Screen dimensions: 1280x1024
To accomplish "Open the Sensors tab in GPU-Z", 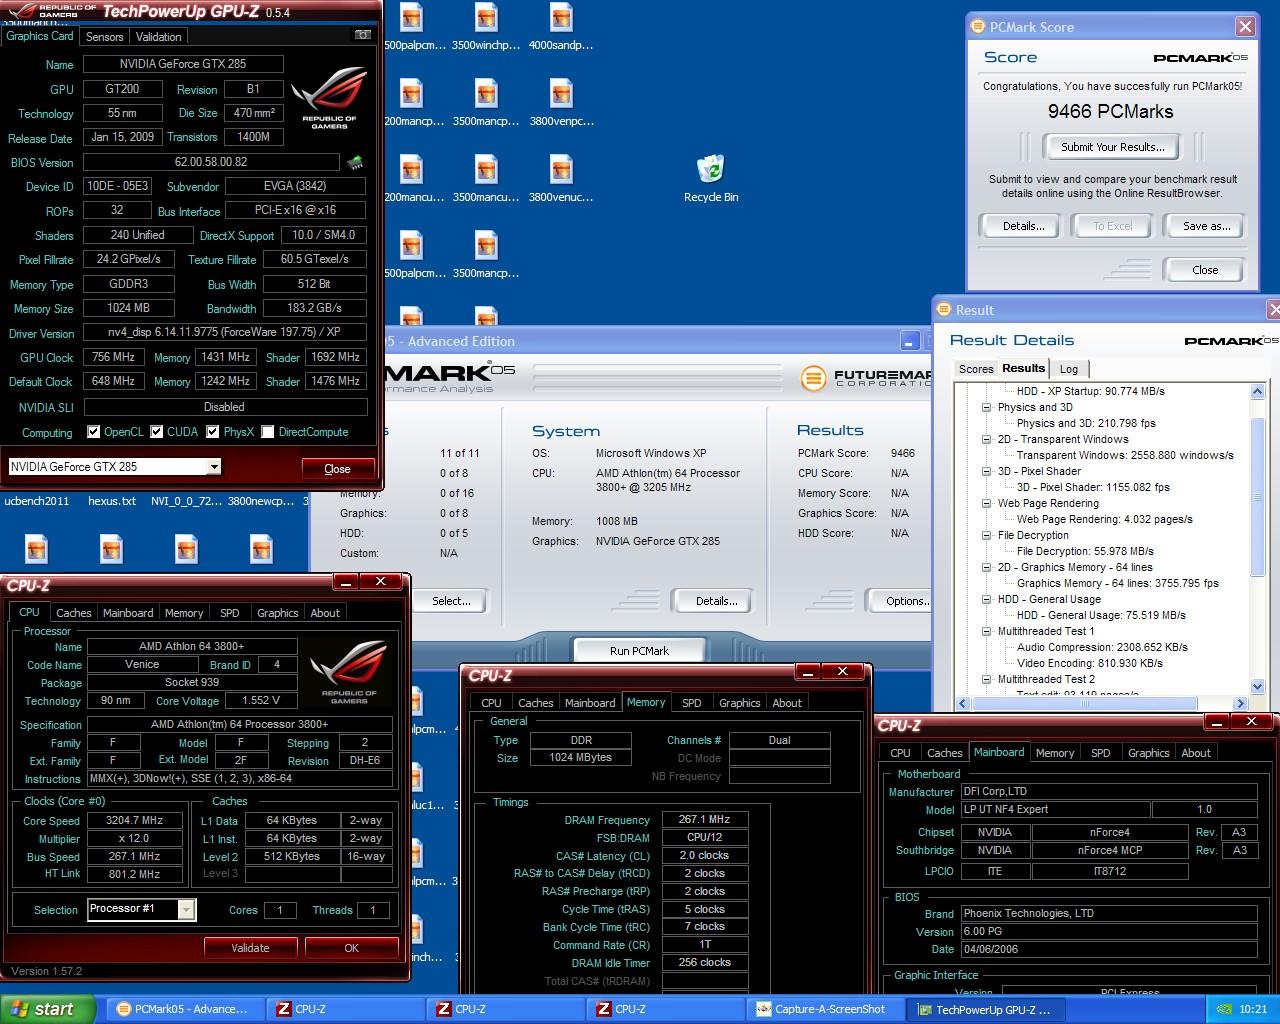I will pyautogui.click(x=104, y=37).
